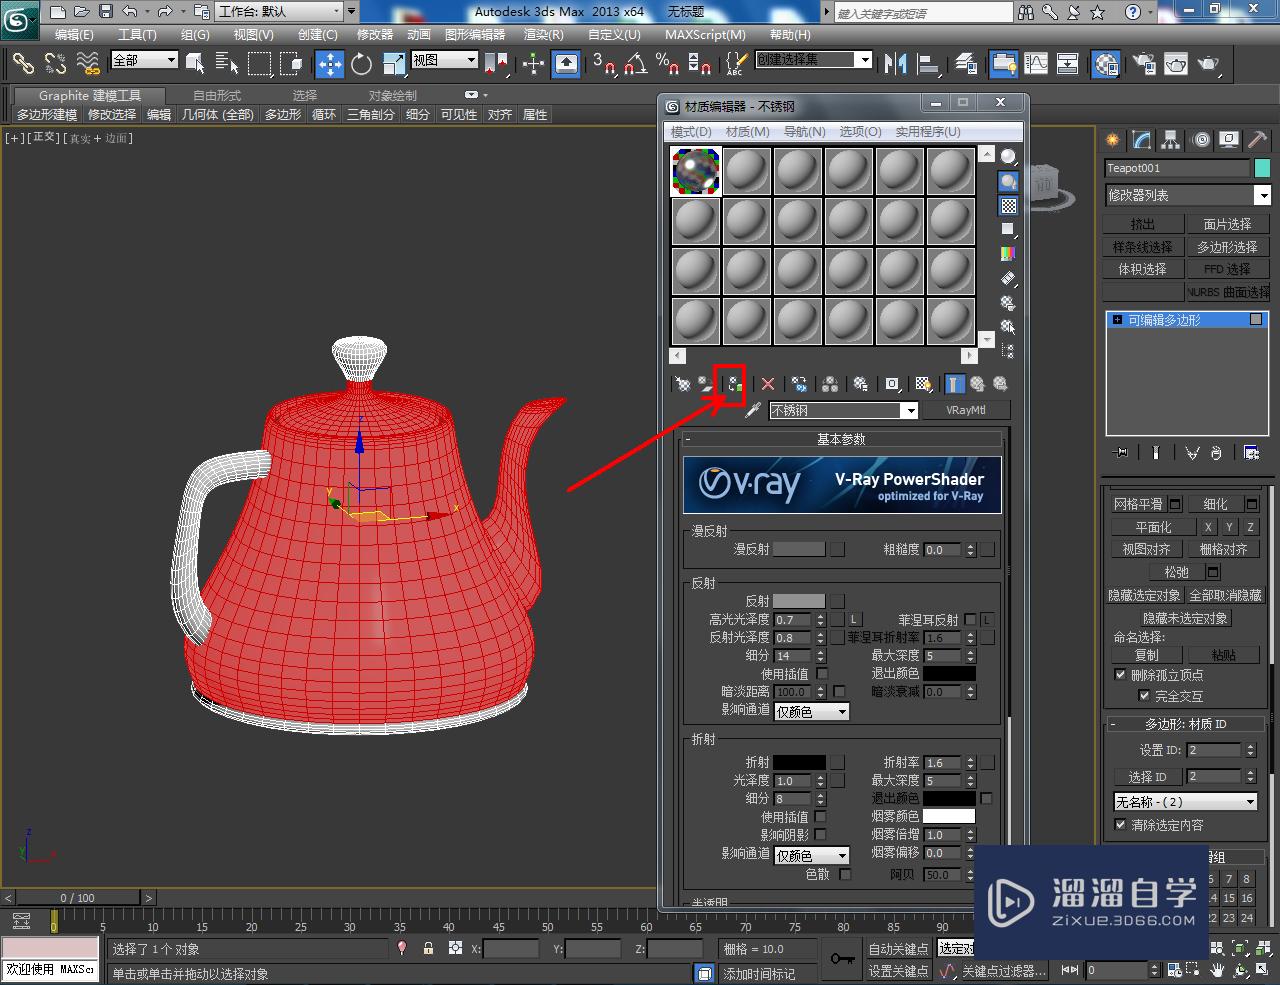Screen dimensions: 1280x985
Task: Click Sample Type sphere icon
Action: pyautogui.click(x=1009, y=157)
